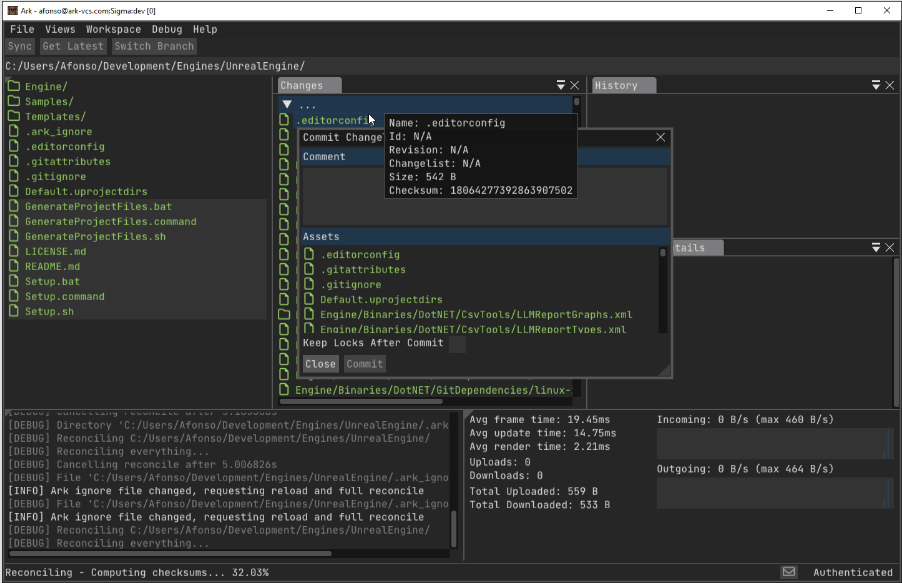The height and width of the screenshot is (583, 902).
Task: Click the Sync button
Action: pyautogui.click(x=20, y=46)
